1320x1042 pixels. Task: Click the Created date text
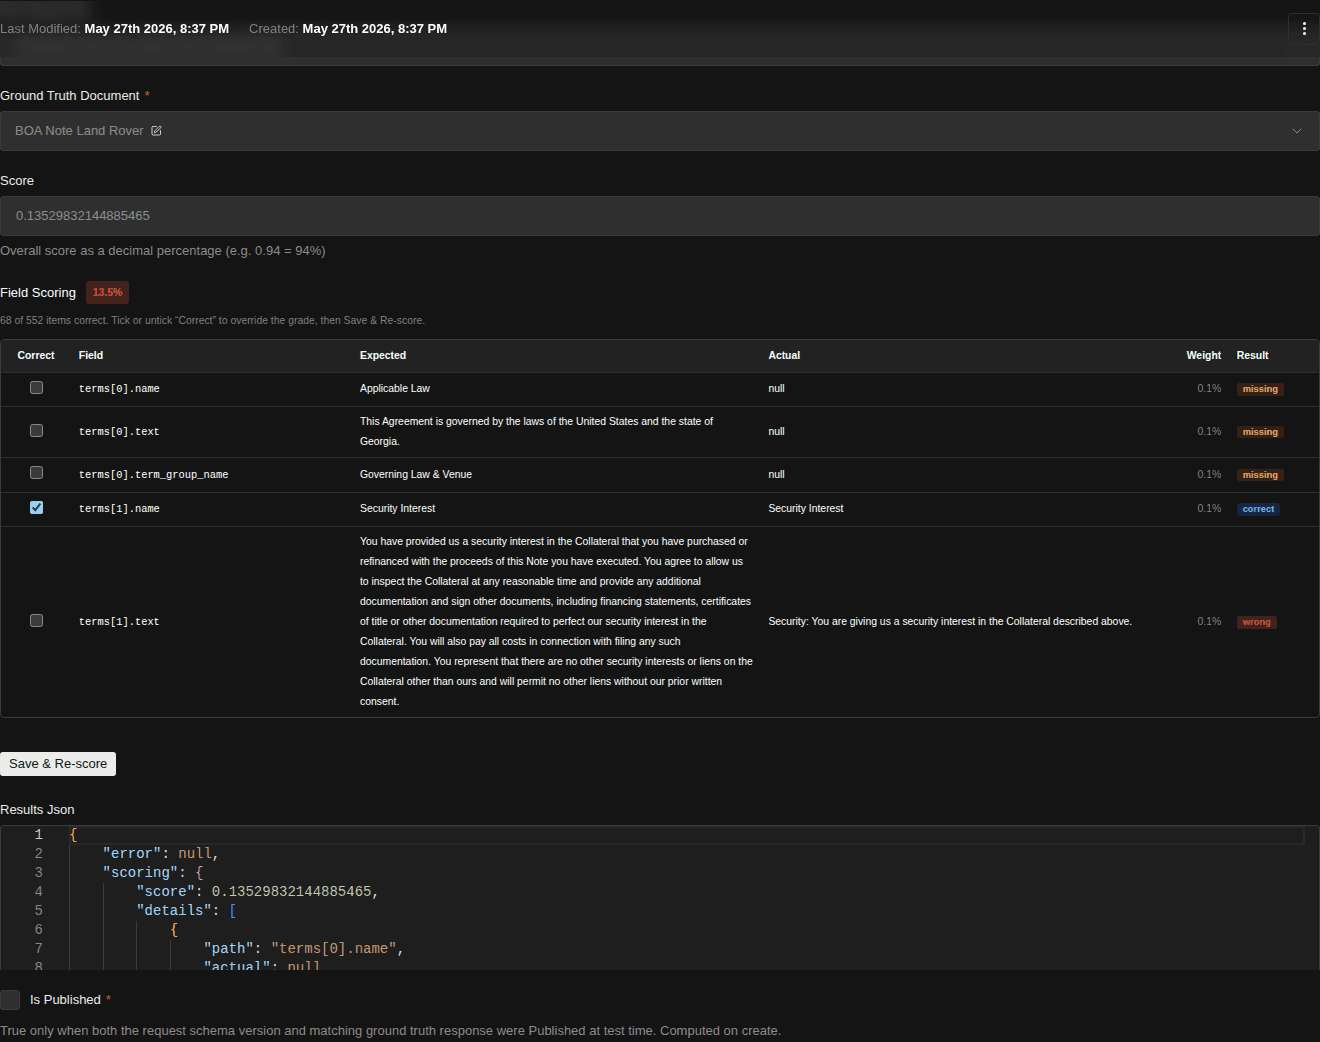coord(375,29)
